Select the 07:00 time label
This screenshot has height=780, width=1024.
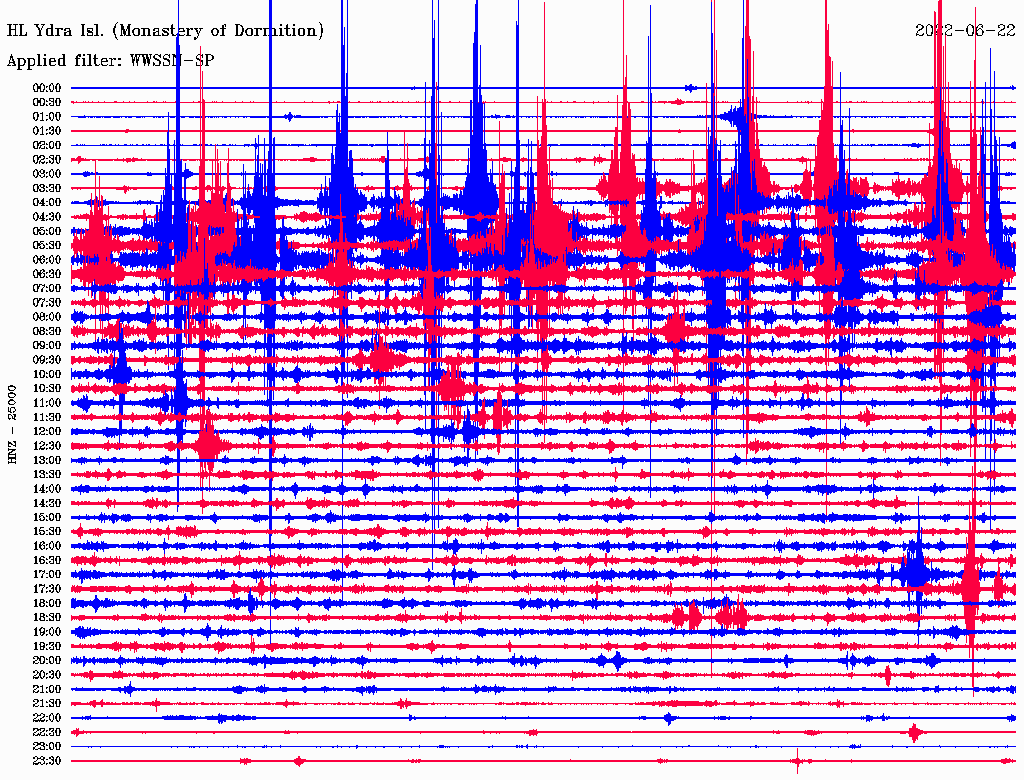click(x=47, y=288)
